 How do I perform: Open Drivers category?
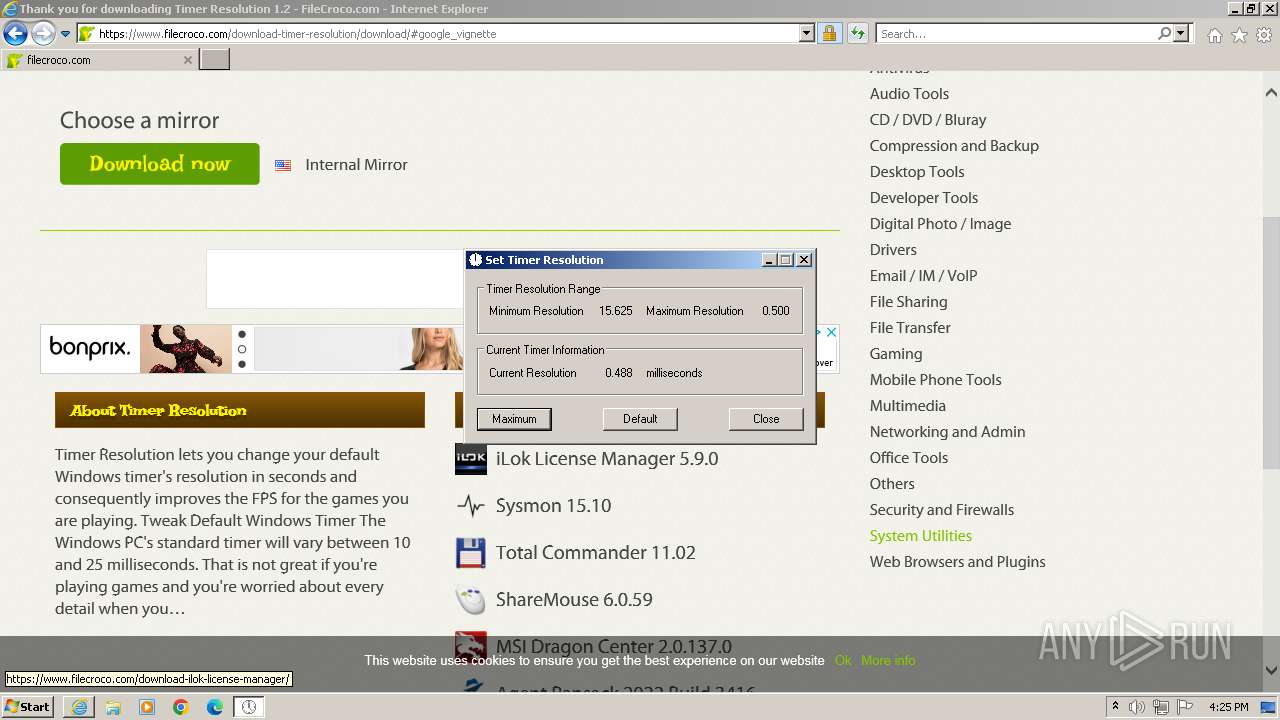893,250
